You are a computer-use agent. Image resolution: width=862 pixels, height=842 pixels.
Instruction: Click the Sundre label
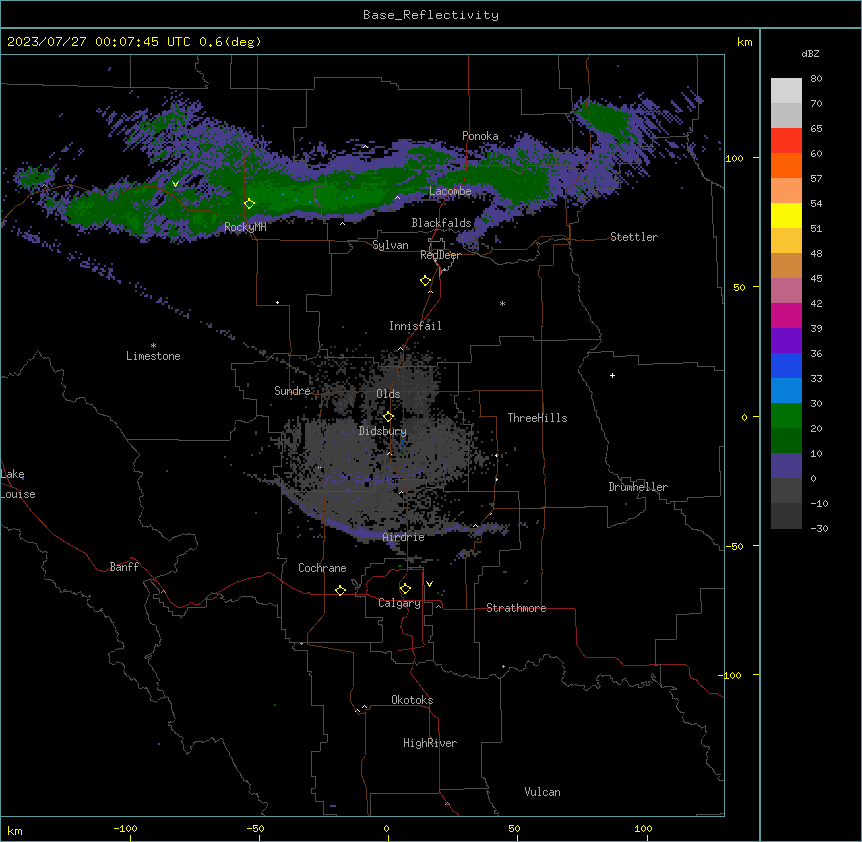(x=292, y=391)
